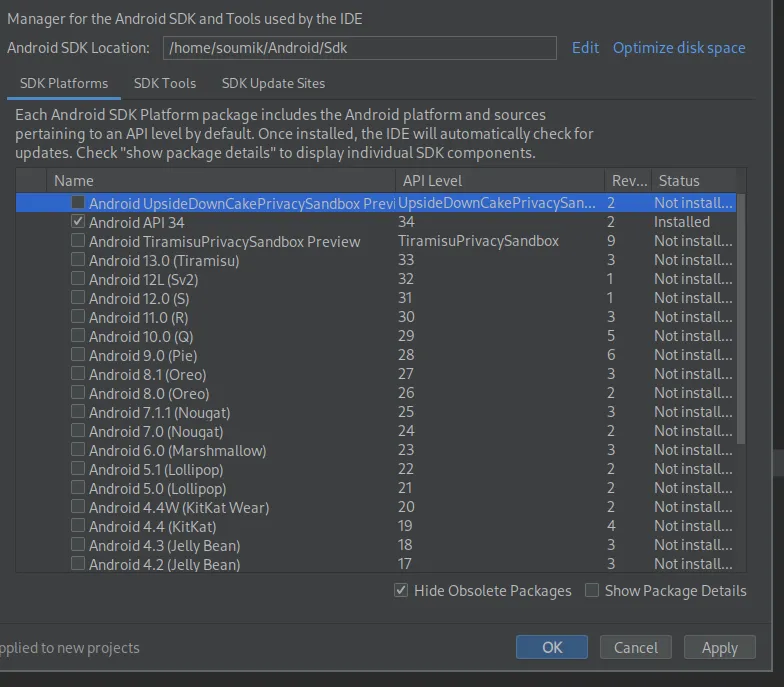Click the SDK platforms list vertical scrollbar
The image size is (784, 687).
click(x=741, y=320)
